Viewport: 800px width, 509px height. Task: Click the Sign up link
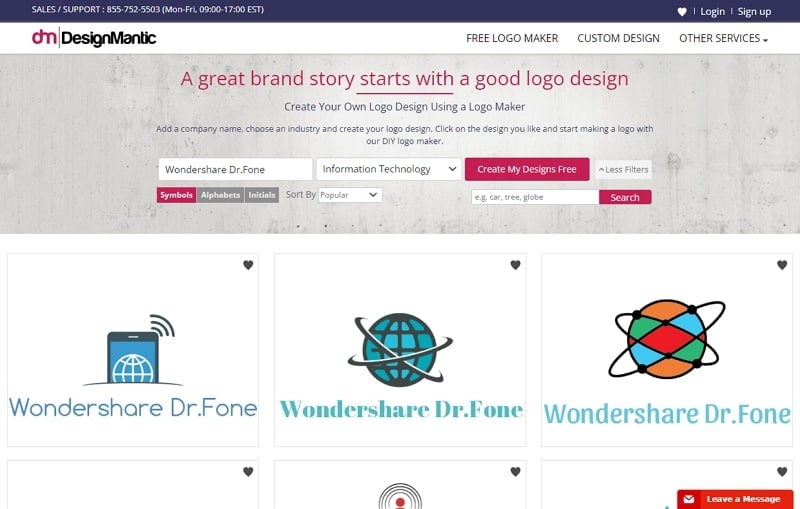(x=754, y=12)
